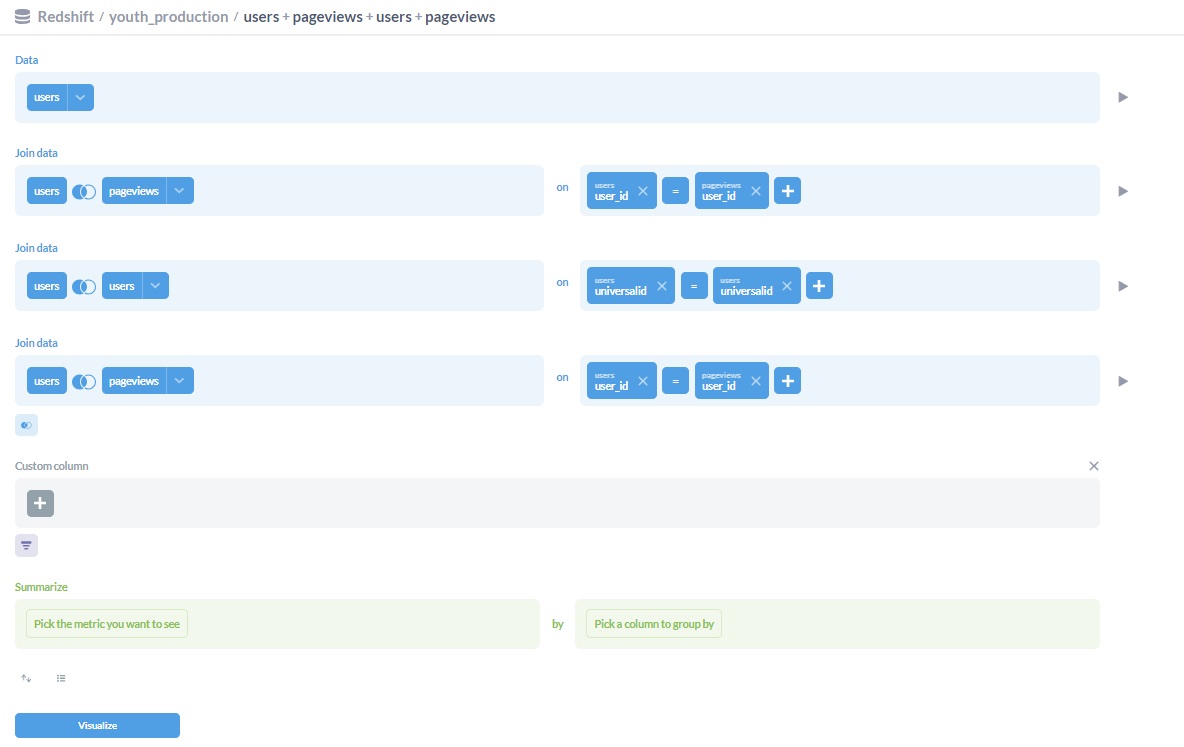Image resolution: width=1184 pixels, height=747 pixels.
Task: Add a row limit step
Action: coord(61,678)
